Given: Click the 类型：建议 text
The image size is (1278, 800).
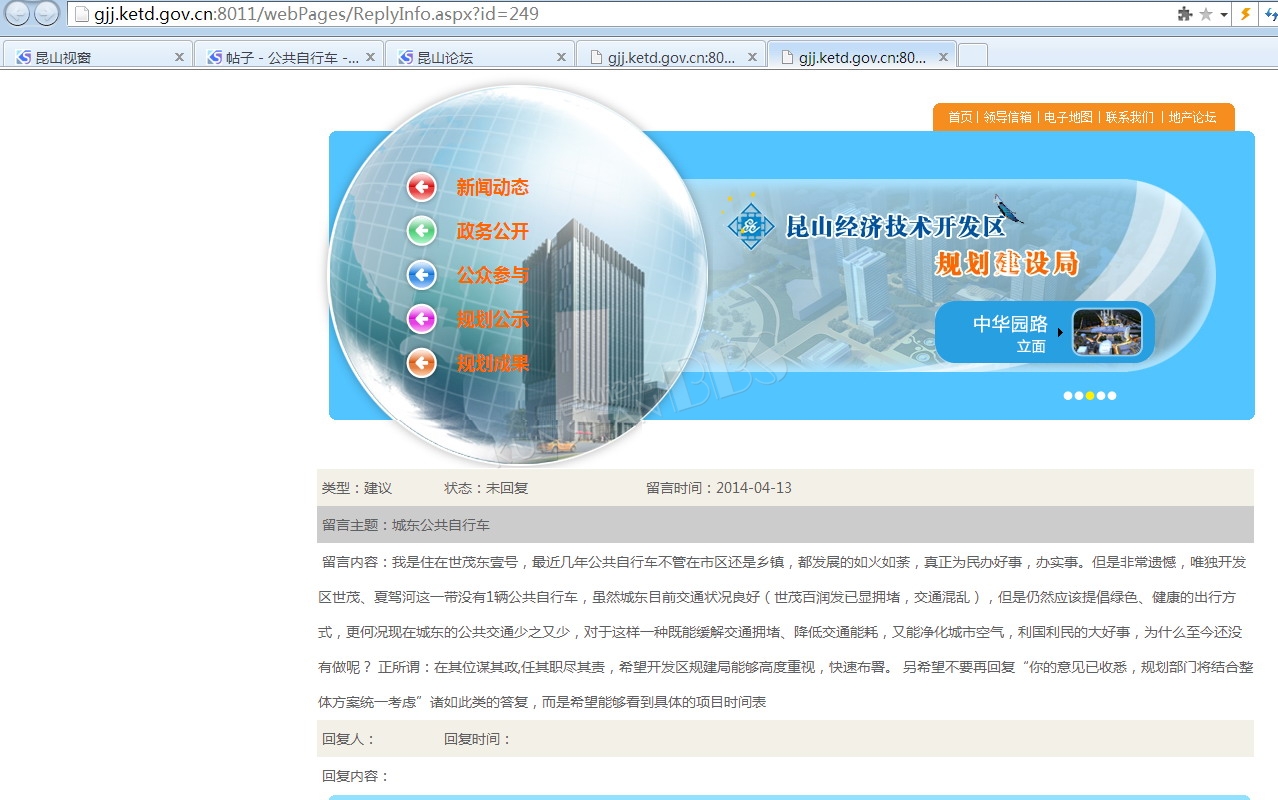Looking at the screenshot, I should coord(357,488).
